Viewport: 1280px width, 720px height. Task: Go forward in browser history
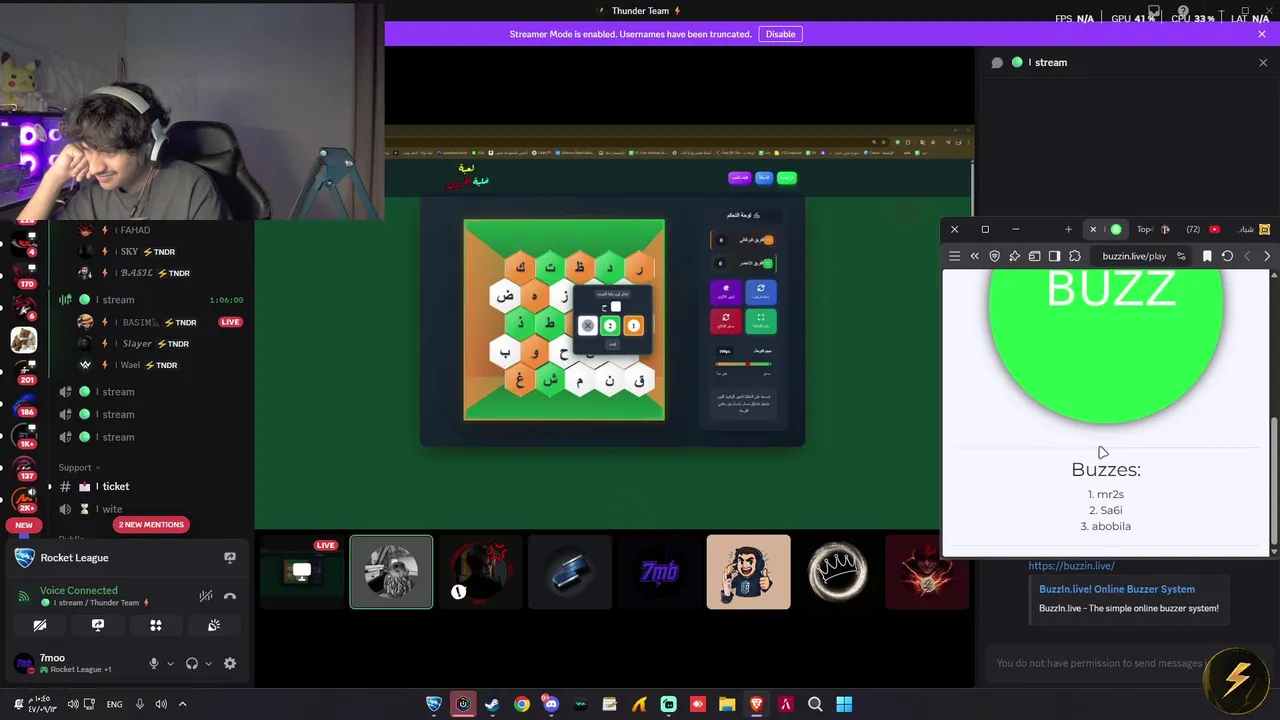(1267, 256)
